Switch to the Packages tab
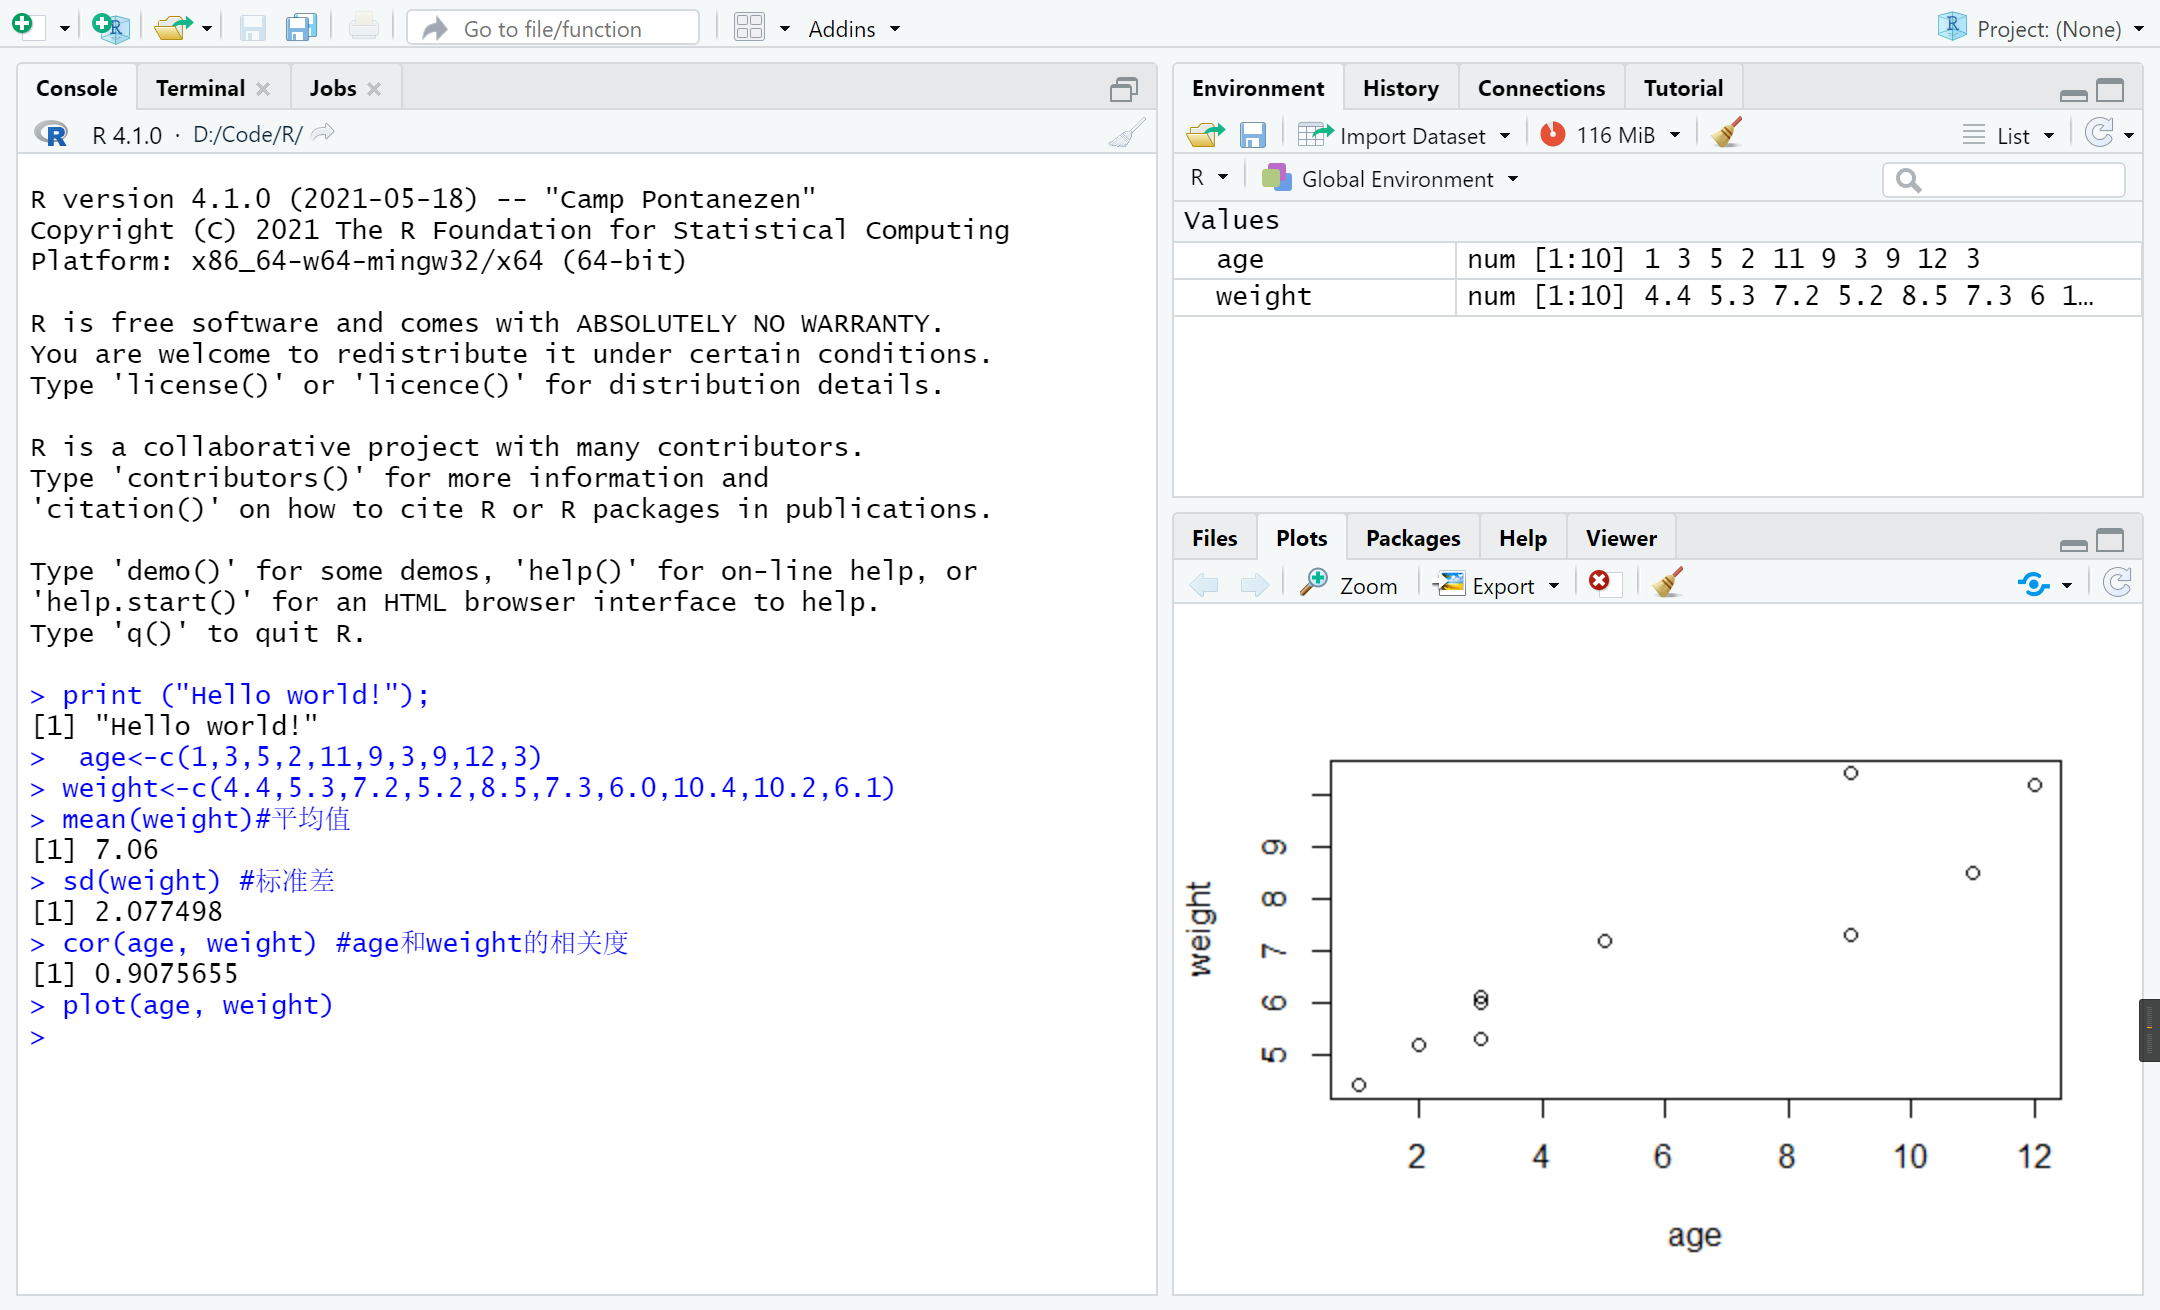 click(1413, 538)
